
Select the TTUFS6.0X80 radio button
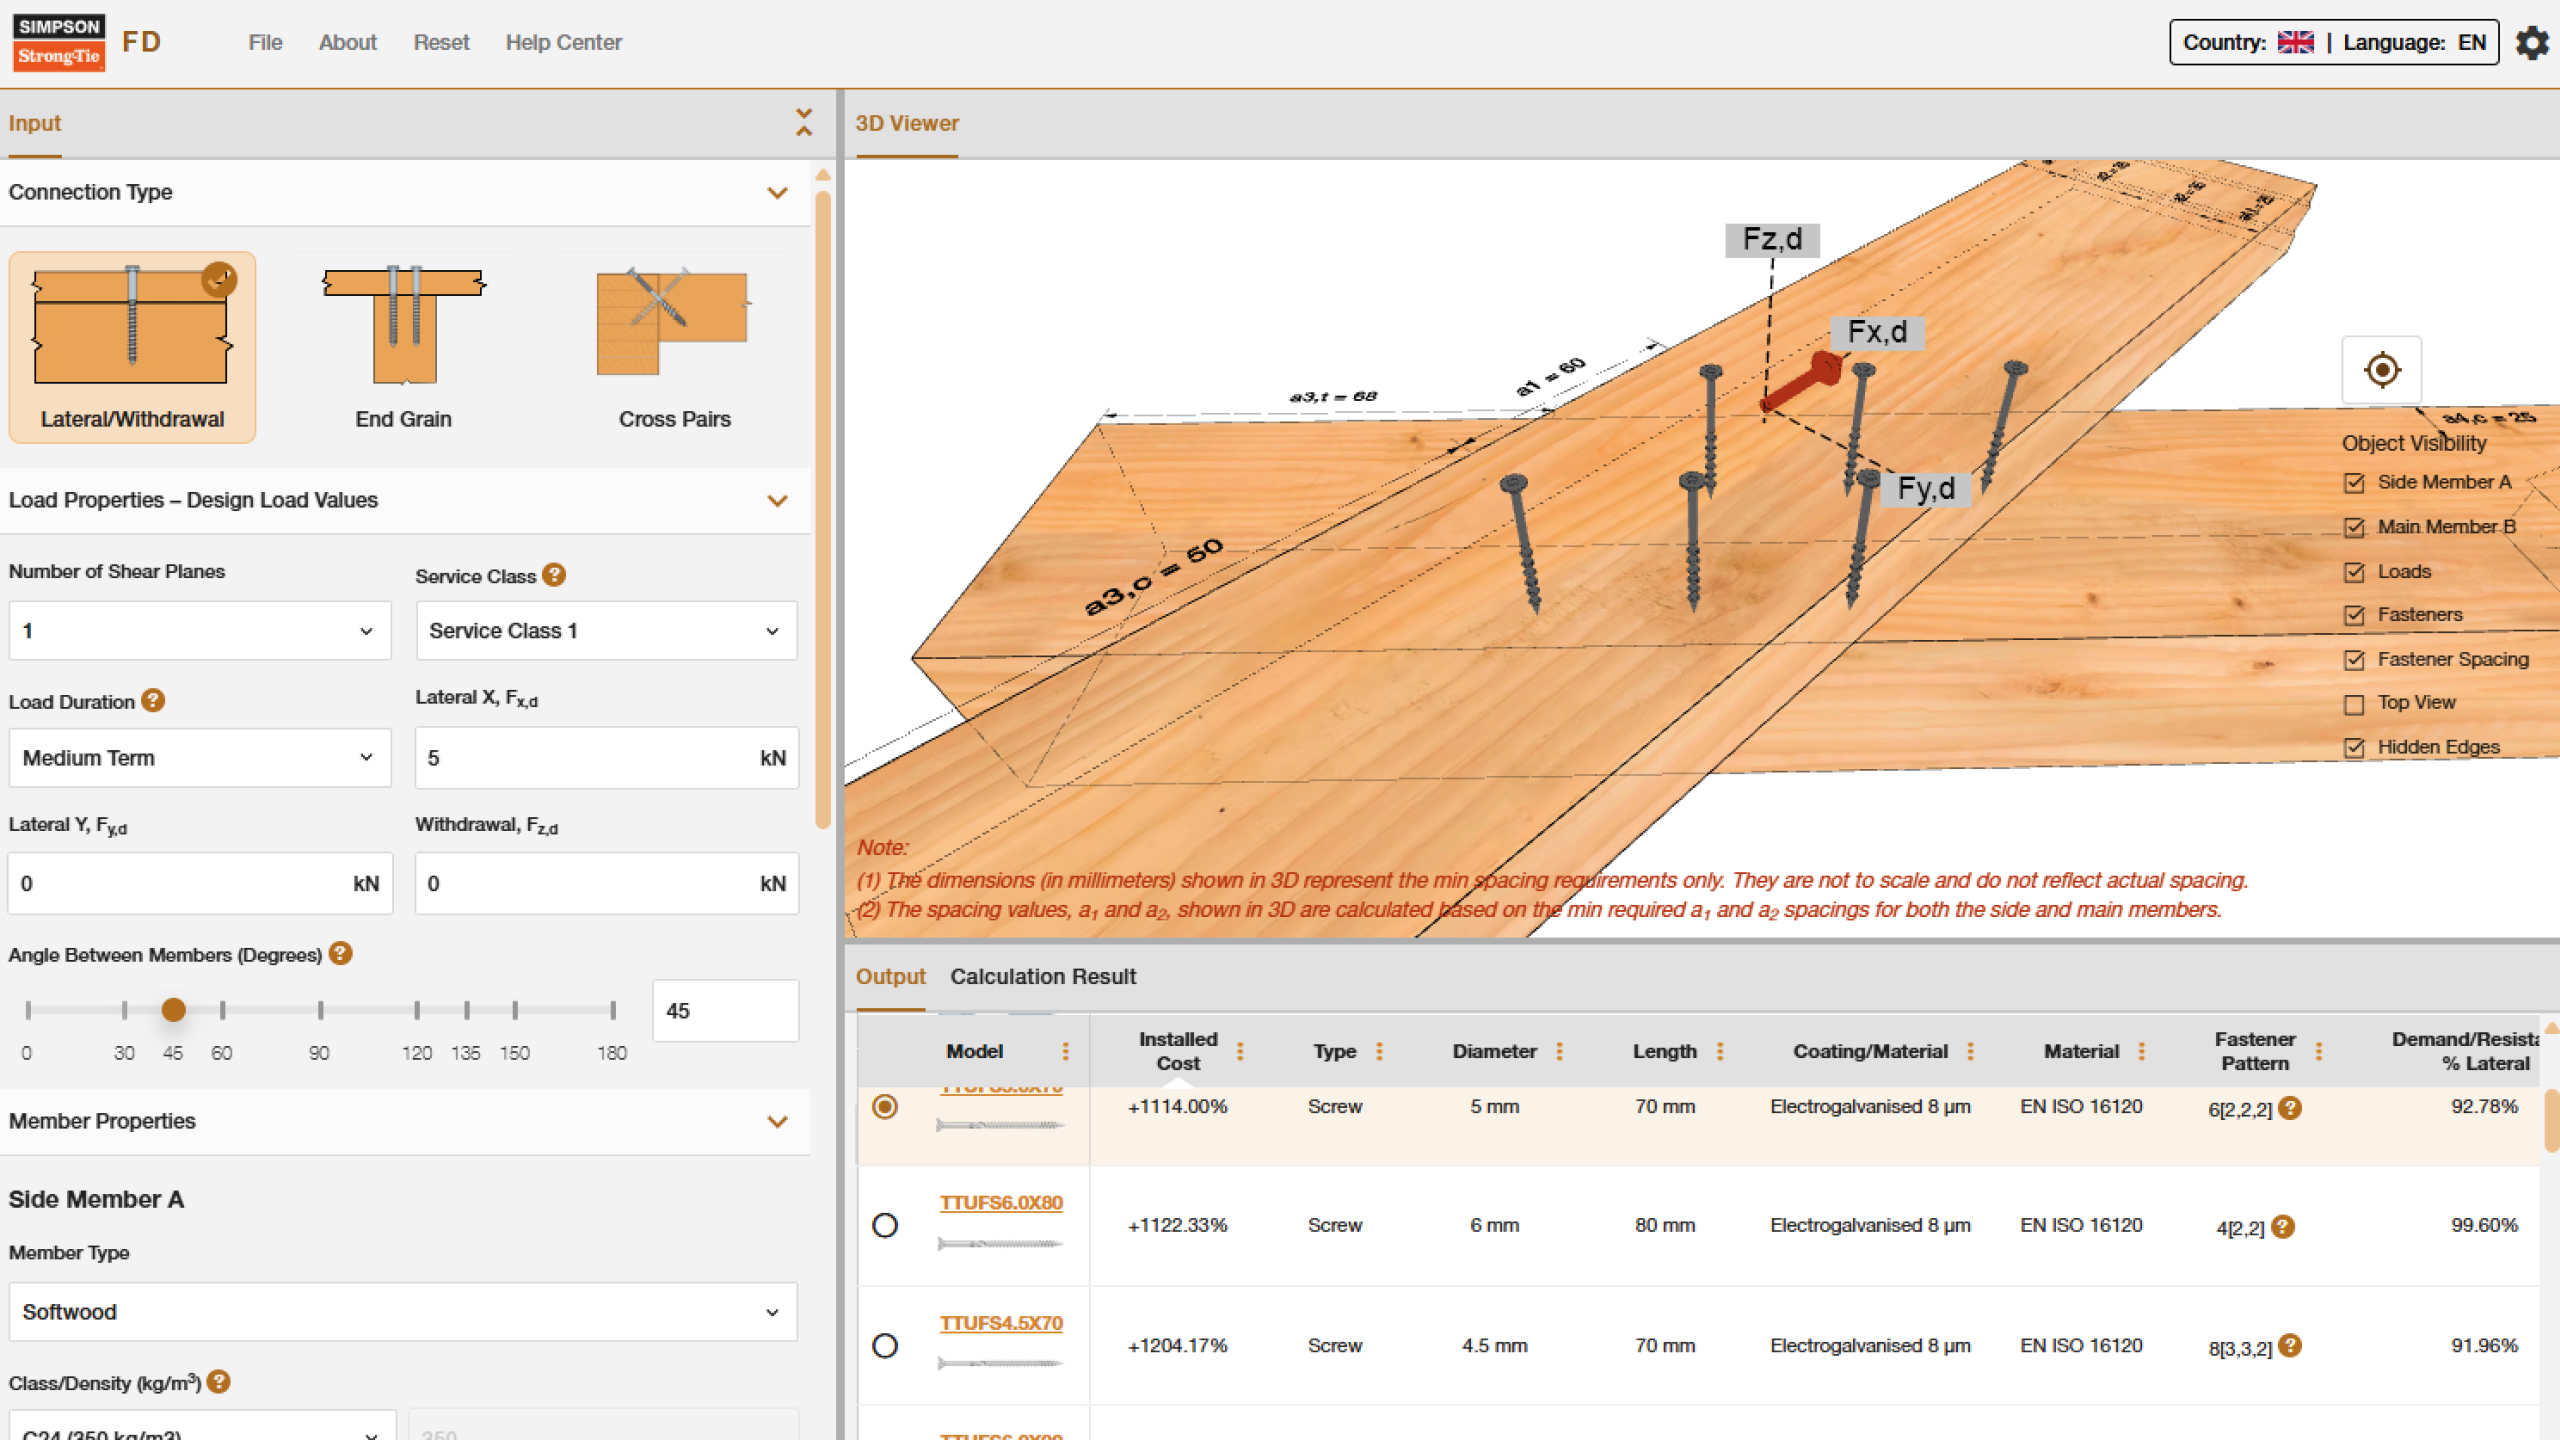point(885,1225)
